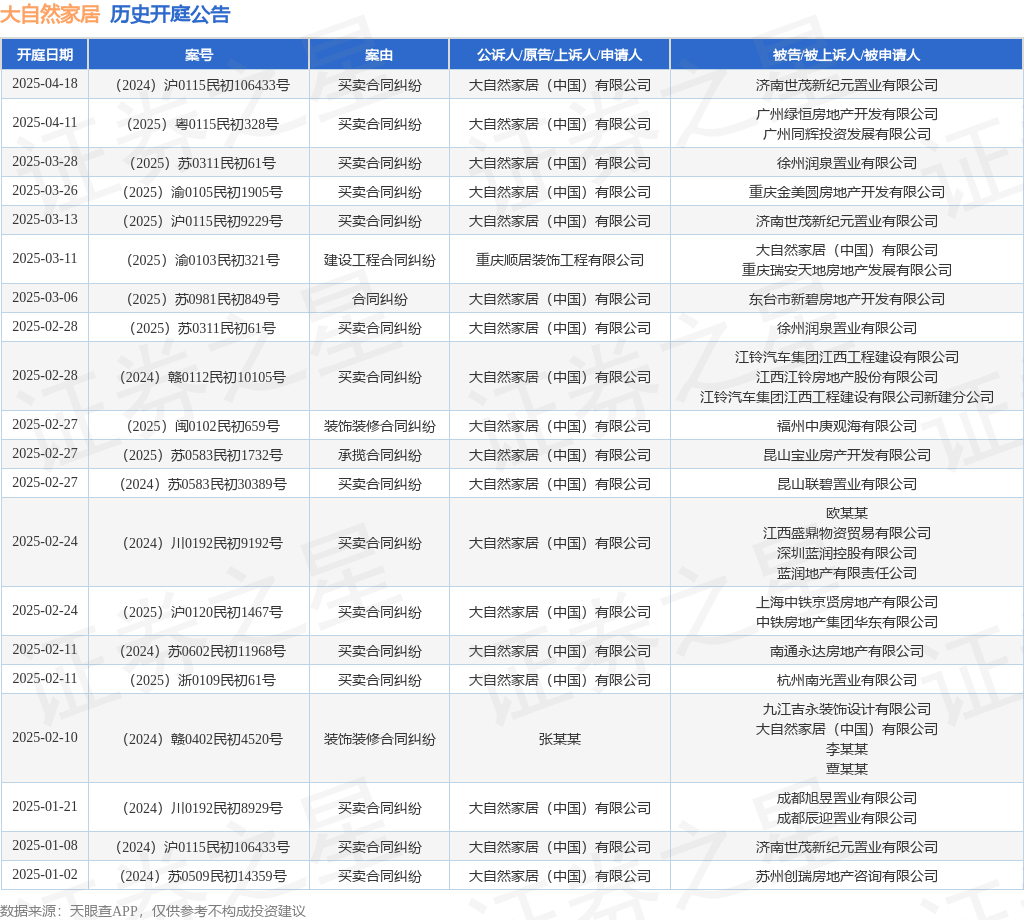Image resolution: width=1024 pixels, height=920 pixels.
Task: Click the 建设工程合同纠纷 case cause
Action: point(379,260)
